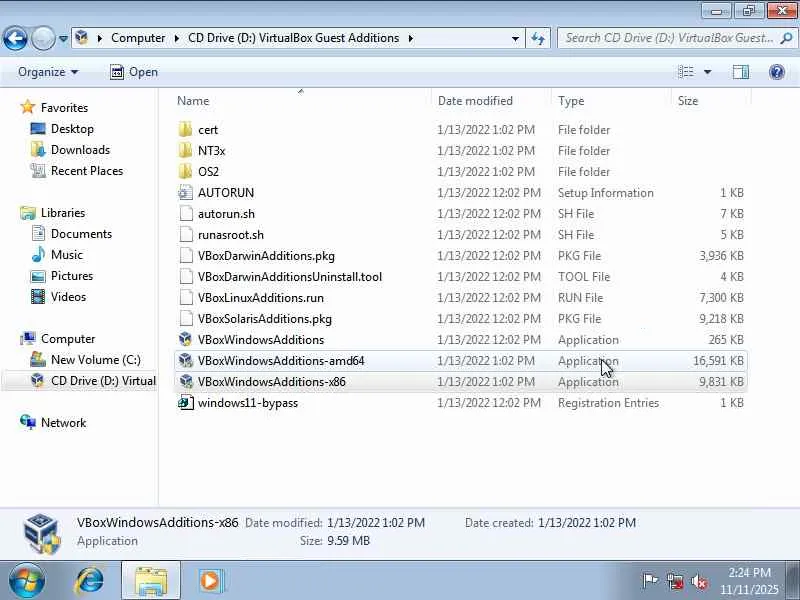Open the recent pages dropdown arrow

click(63, 38)
